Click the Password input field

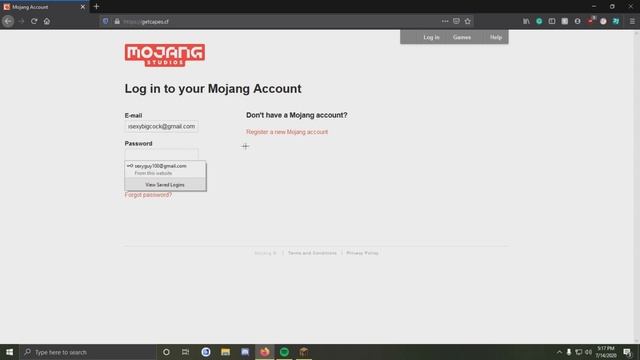(162, 154)
